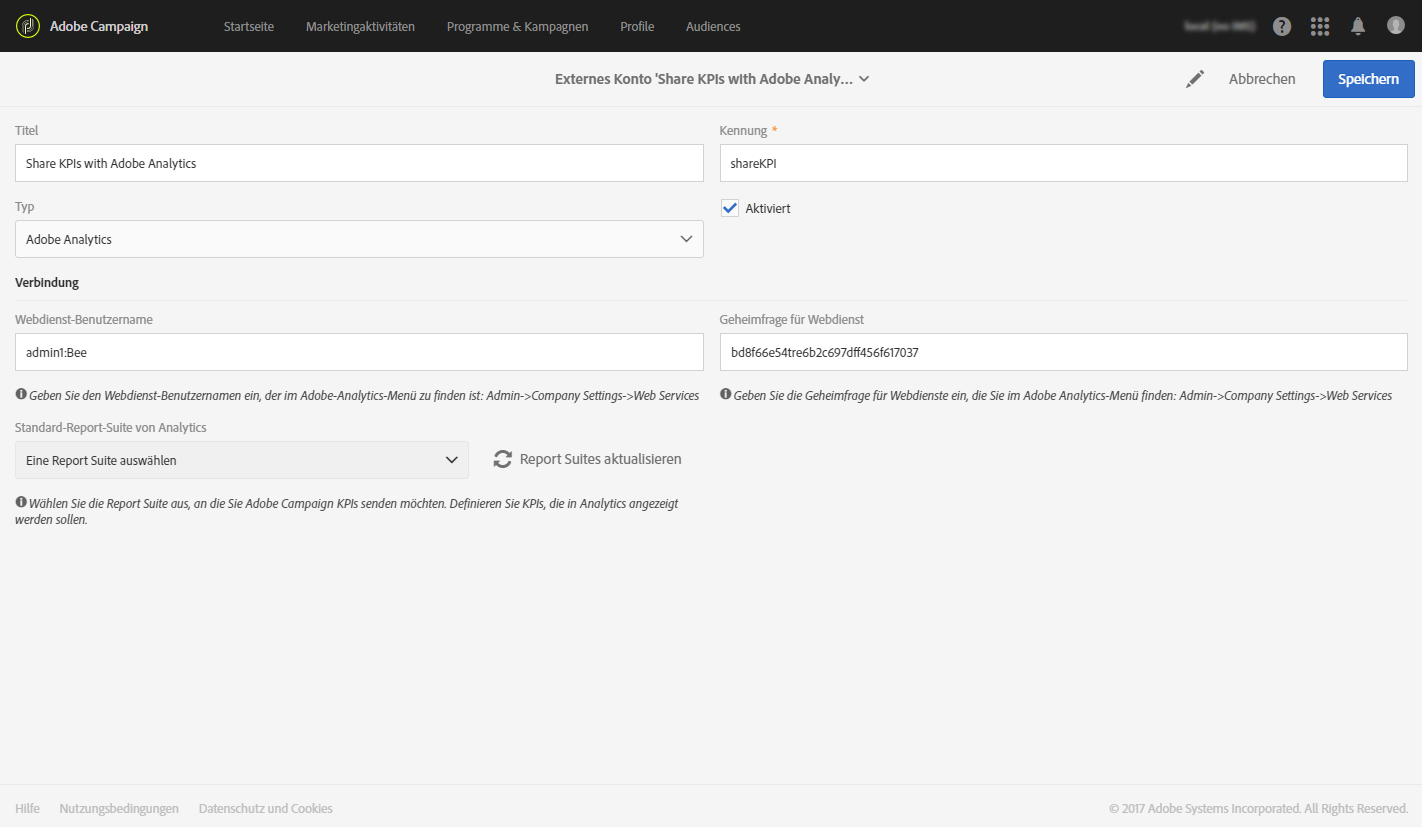Viewport: 1422px width, 827px height.
Task: Open the Profile menu item
Action: (637, 27)
